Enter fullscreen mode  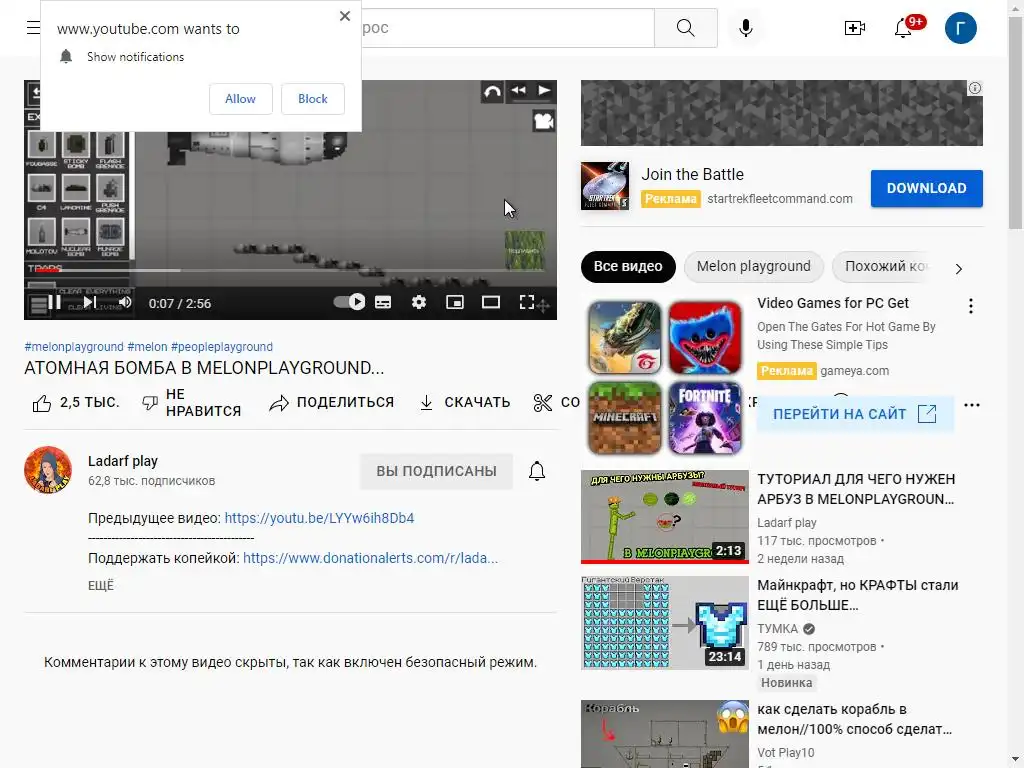coord(526,302)
